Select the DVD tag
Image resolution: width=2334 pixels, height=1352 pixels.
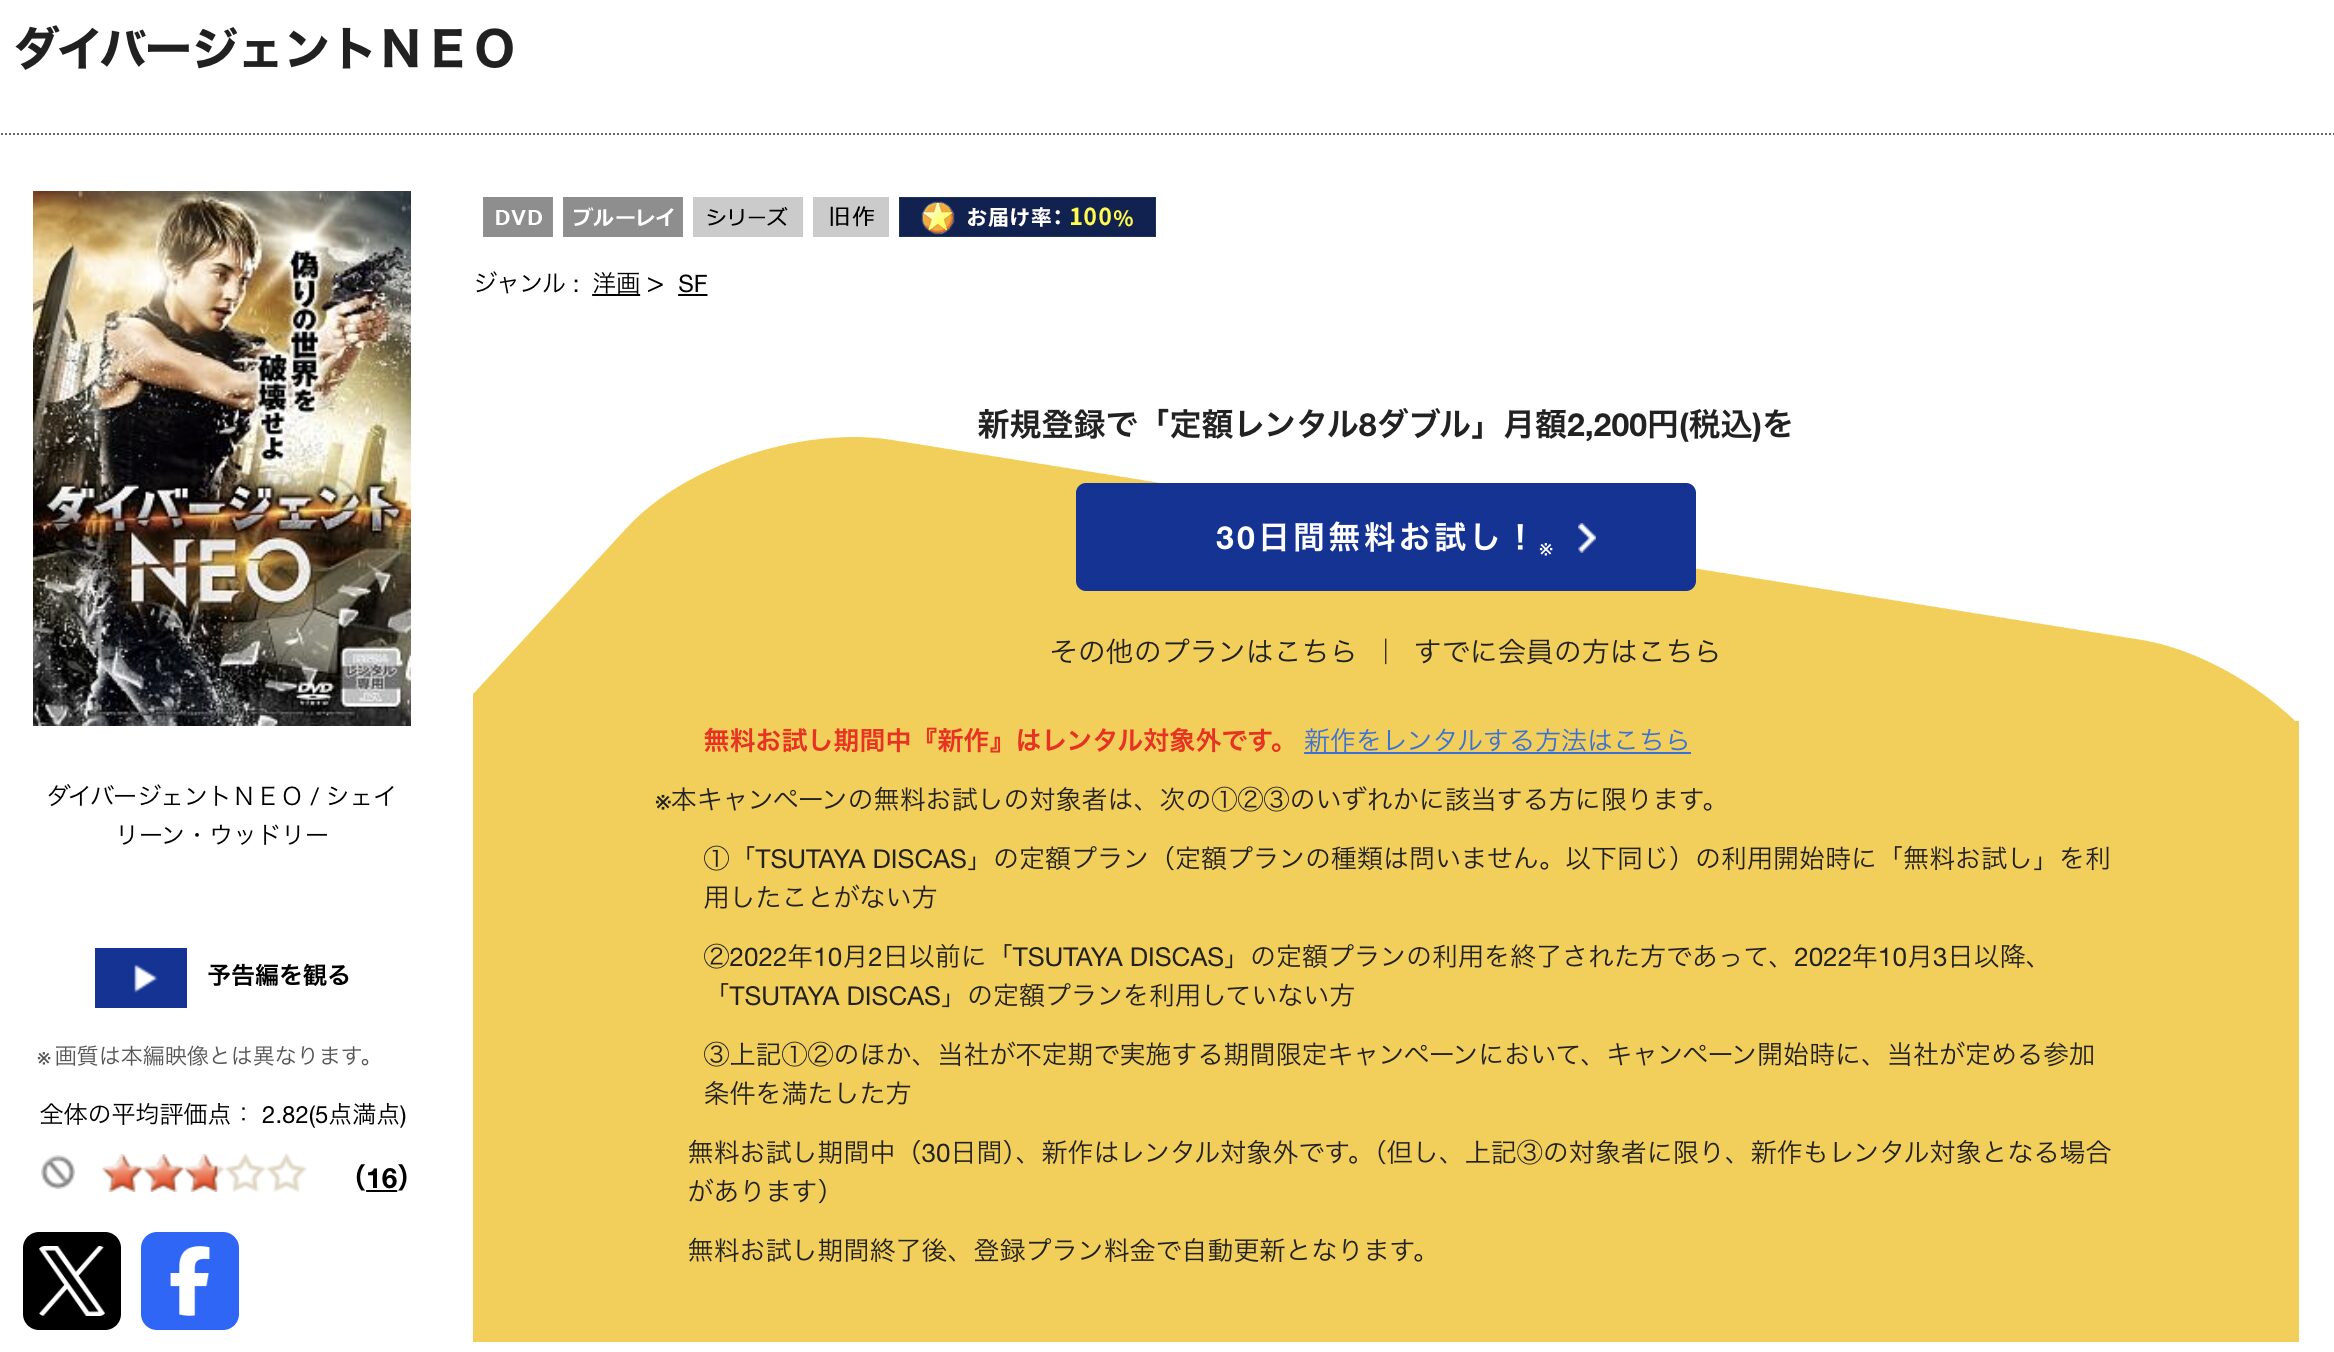click(518, 217)
